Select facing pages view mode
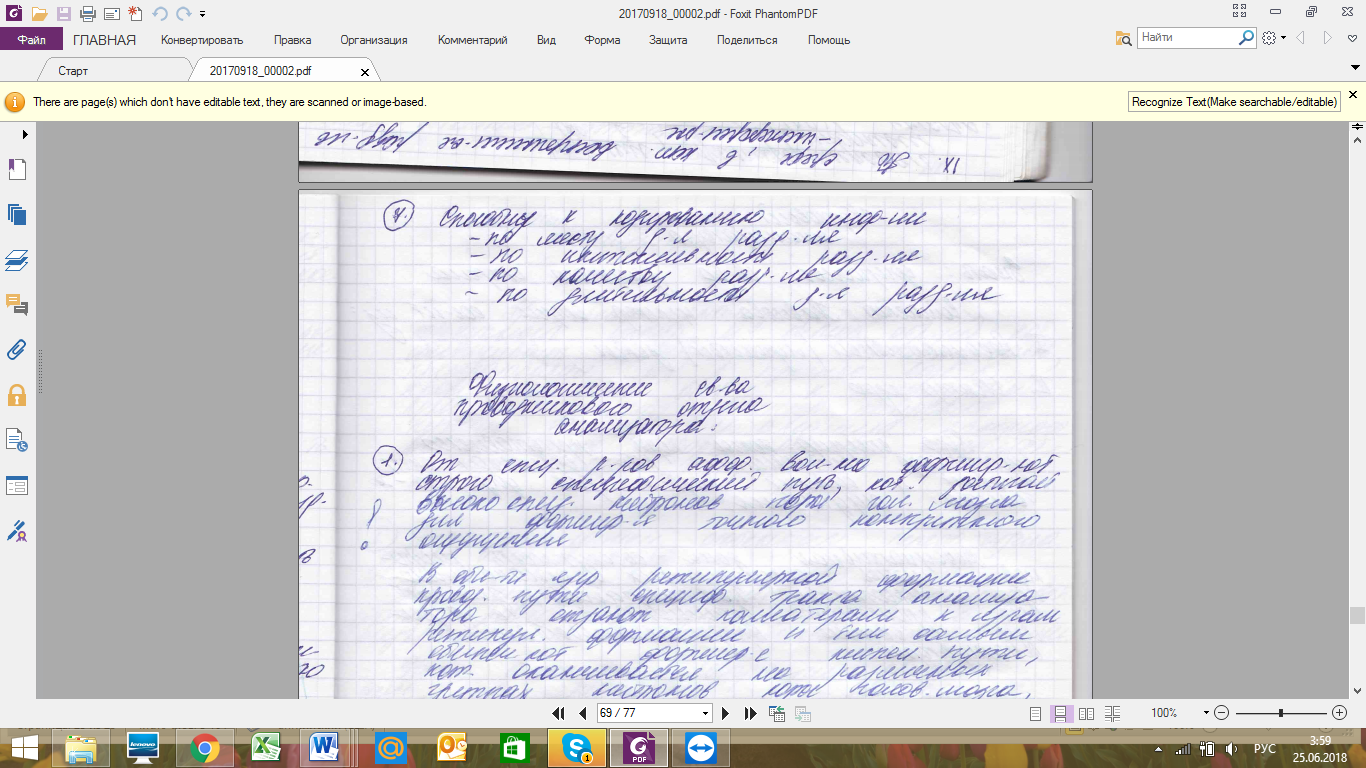 (1087, 713)
